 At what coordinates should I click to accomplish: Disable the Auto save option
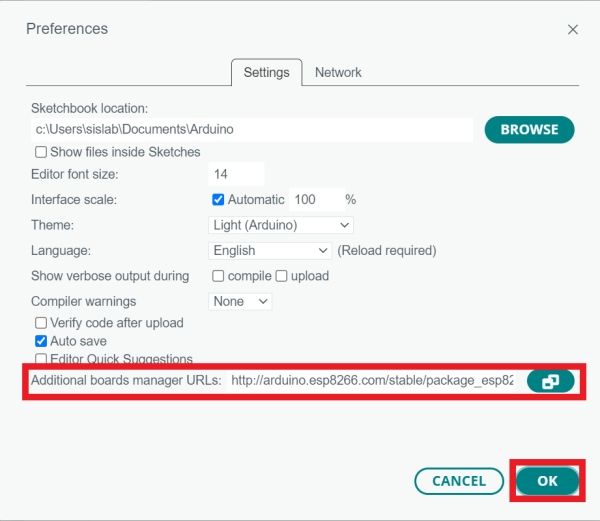(41, 341)
